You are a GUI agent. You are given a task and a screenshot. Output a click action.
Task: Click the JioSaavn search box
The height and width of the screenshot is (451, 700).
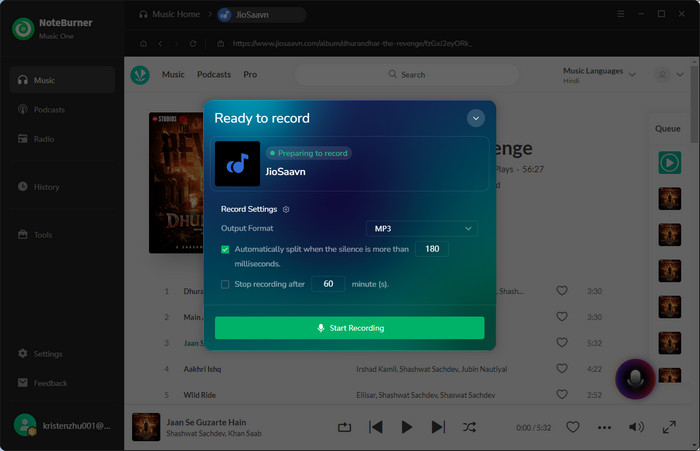tap(407, 75)
